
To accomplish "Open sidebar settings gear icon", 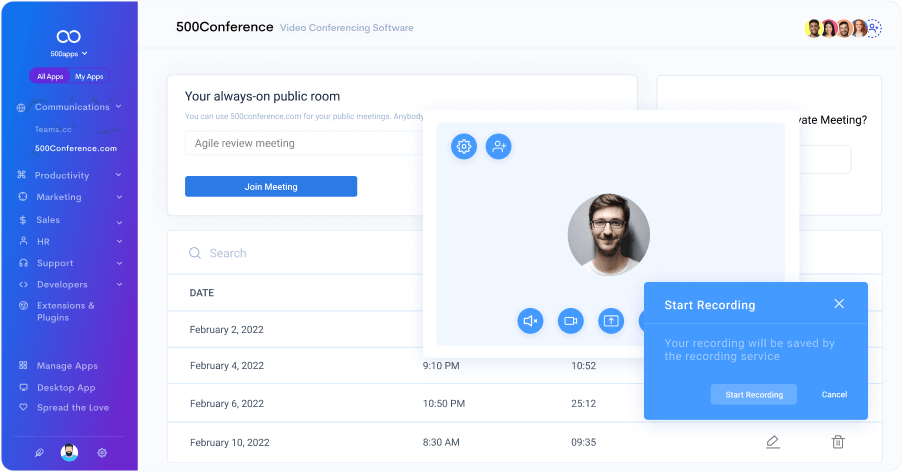I will click(x=102, y=453).
